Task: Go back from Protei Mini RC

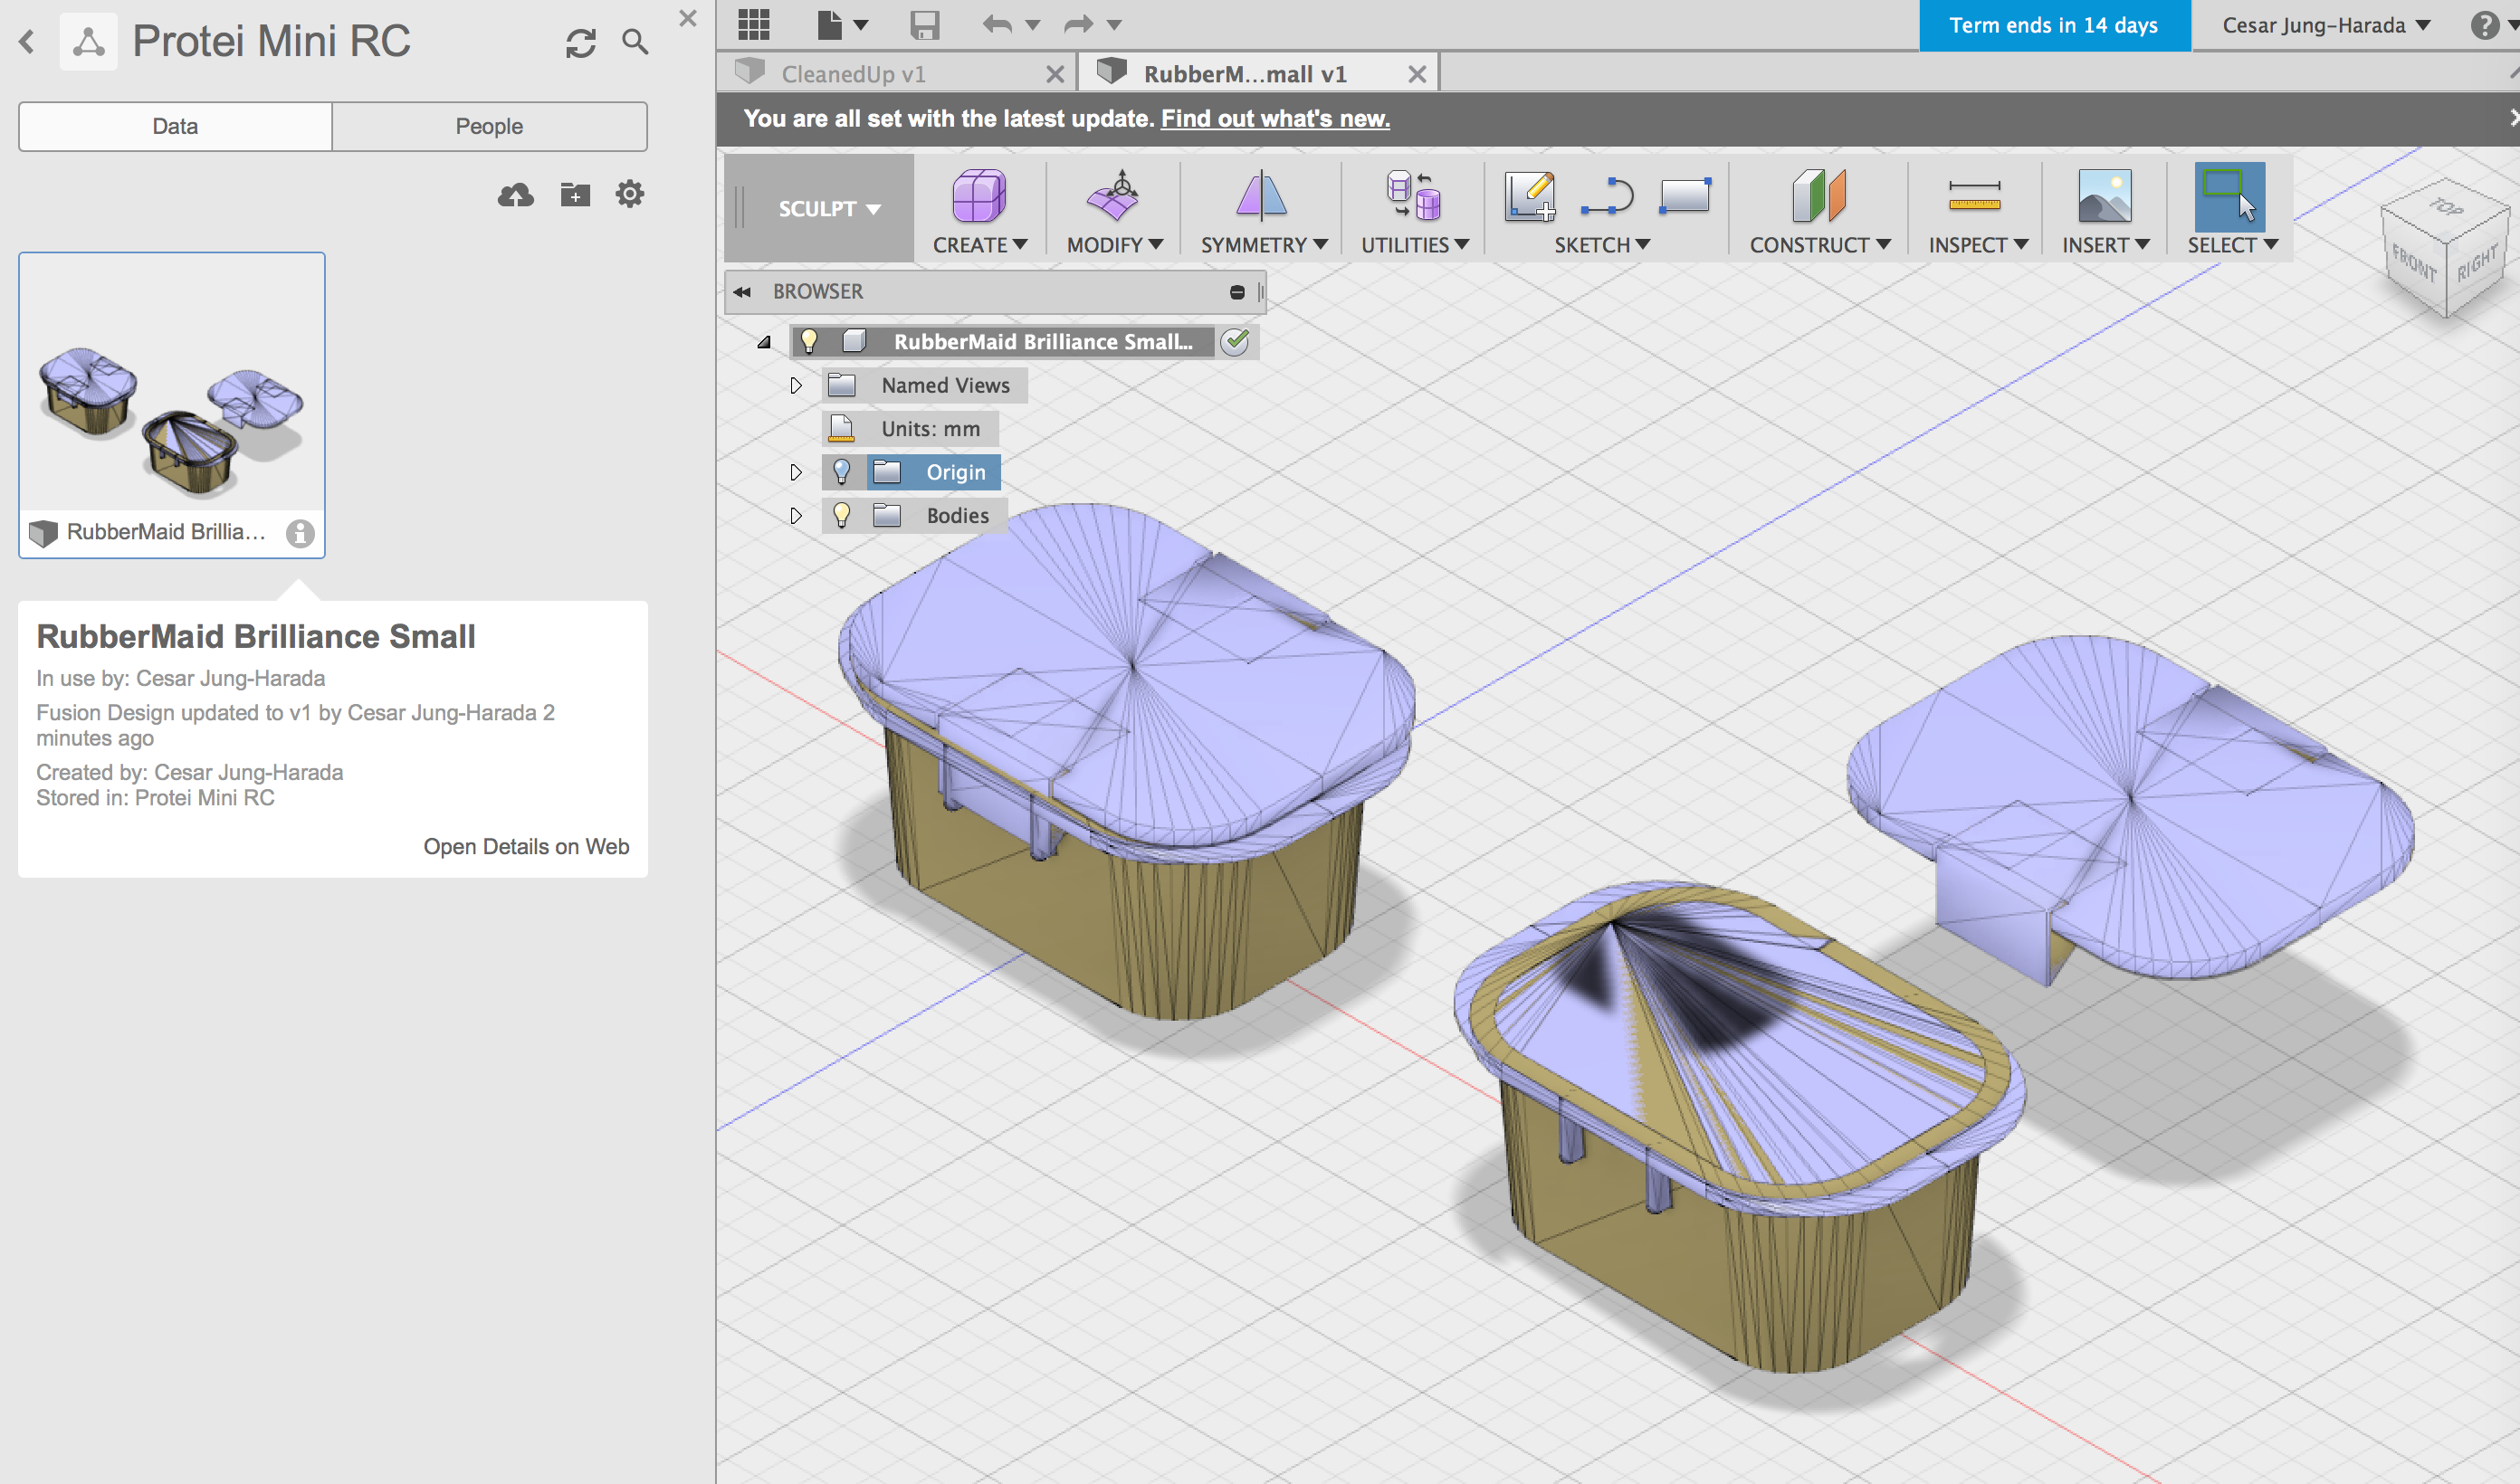Action: pyautogui.click(x=27, y=42)
